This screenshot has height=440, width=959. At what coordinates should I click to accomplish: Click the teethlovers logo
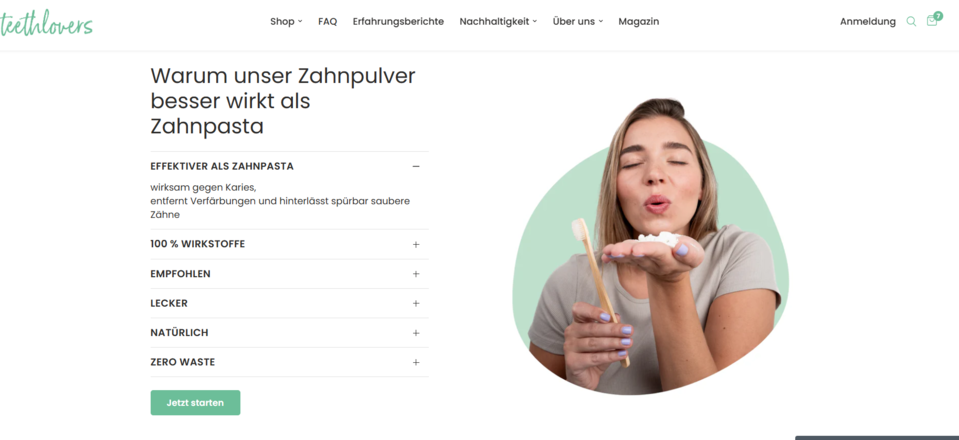click(x=46, y=24)
